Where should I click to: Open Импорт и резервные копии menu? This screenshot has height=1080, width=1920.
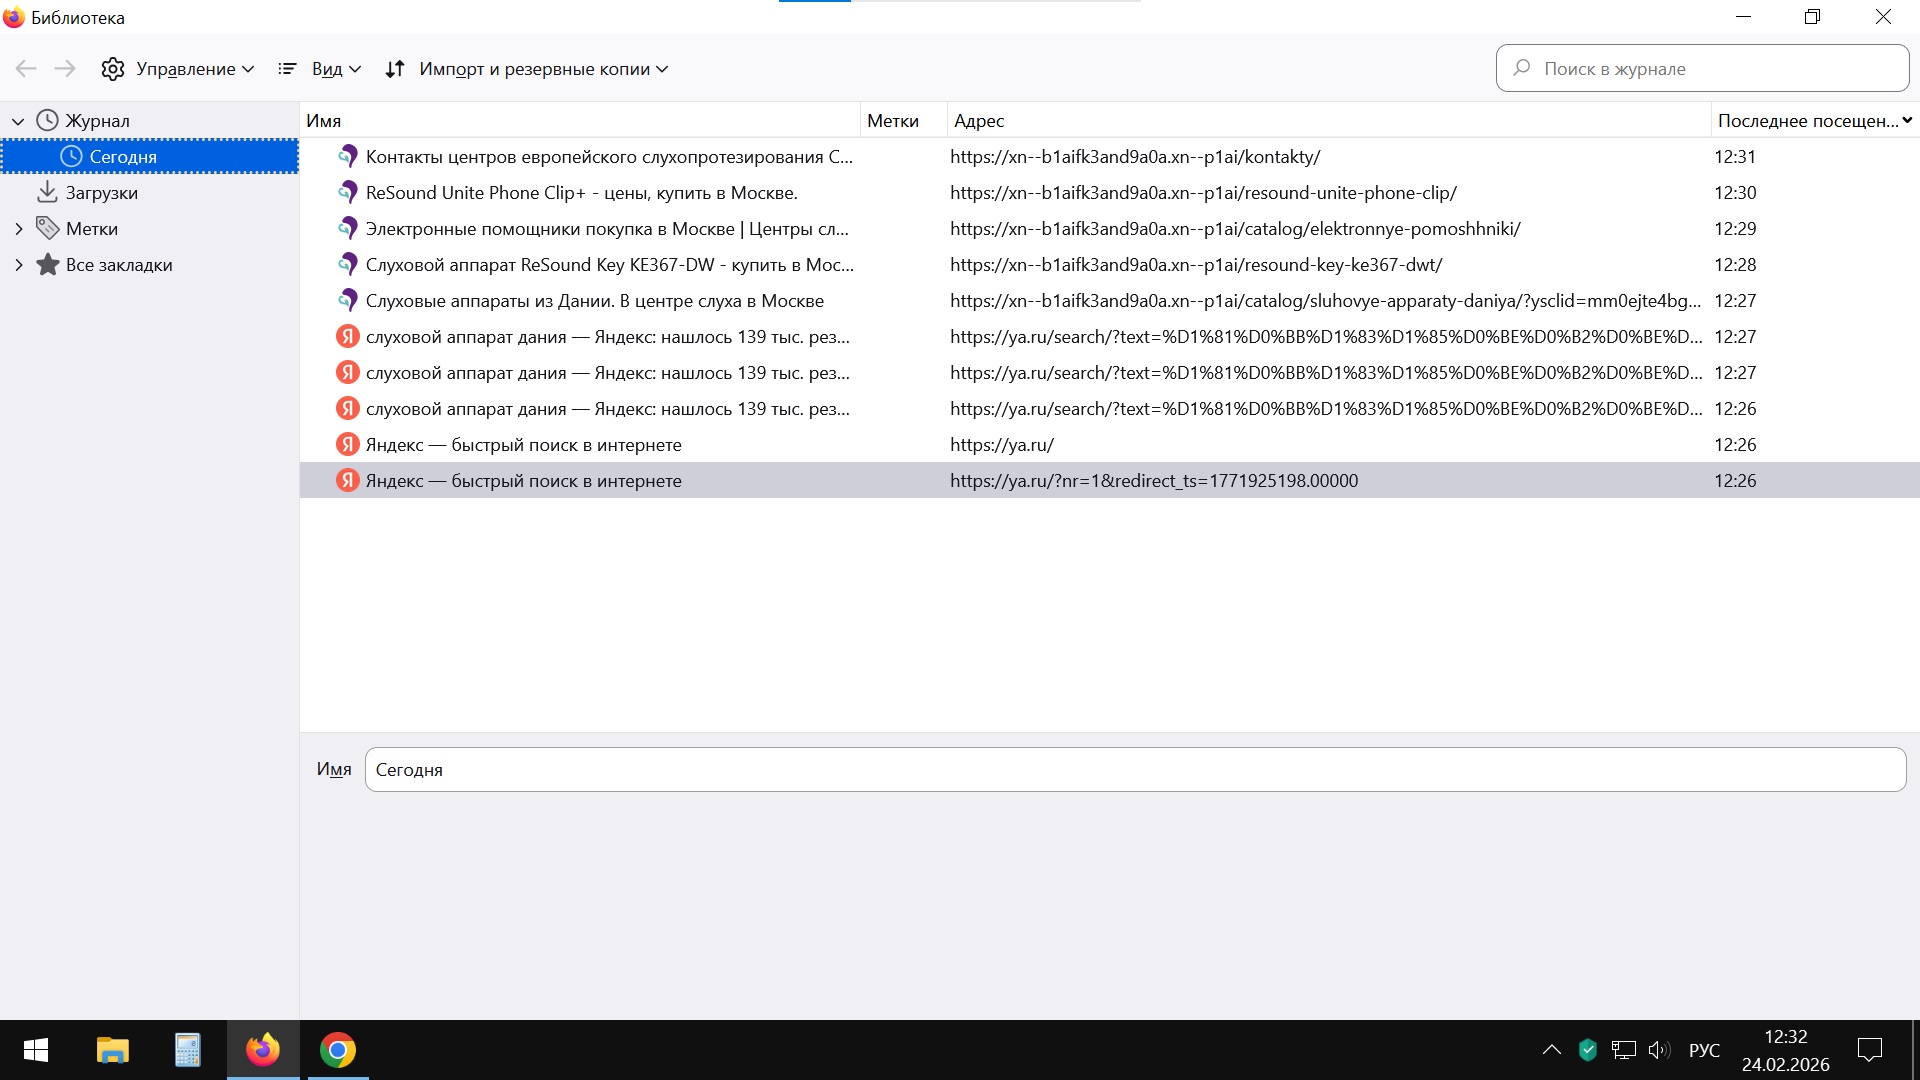[x=527, y=68]
